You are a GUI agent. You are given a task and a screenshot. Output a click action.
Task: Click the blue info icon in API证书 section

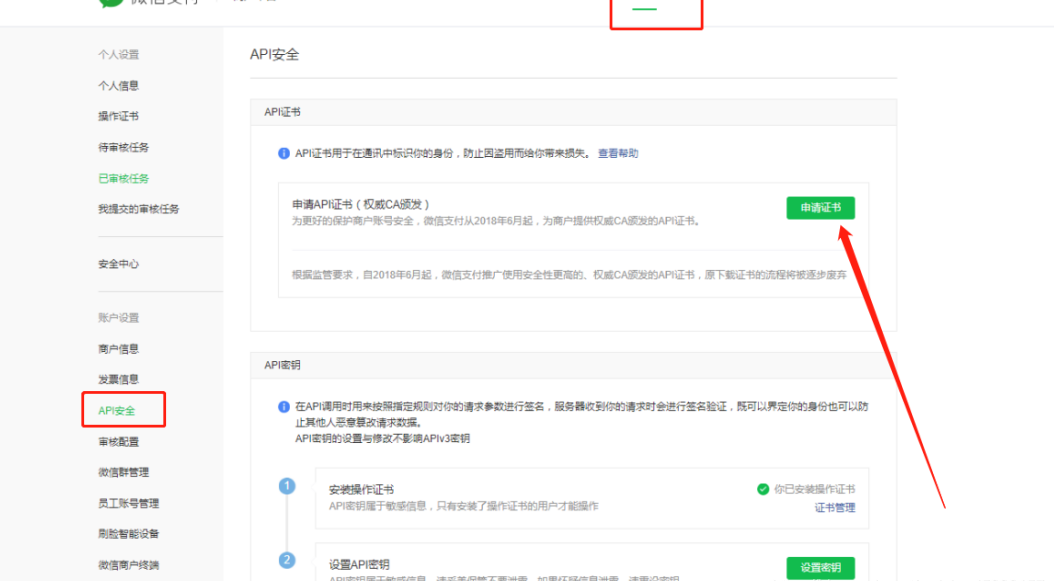(284, 154)
